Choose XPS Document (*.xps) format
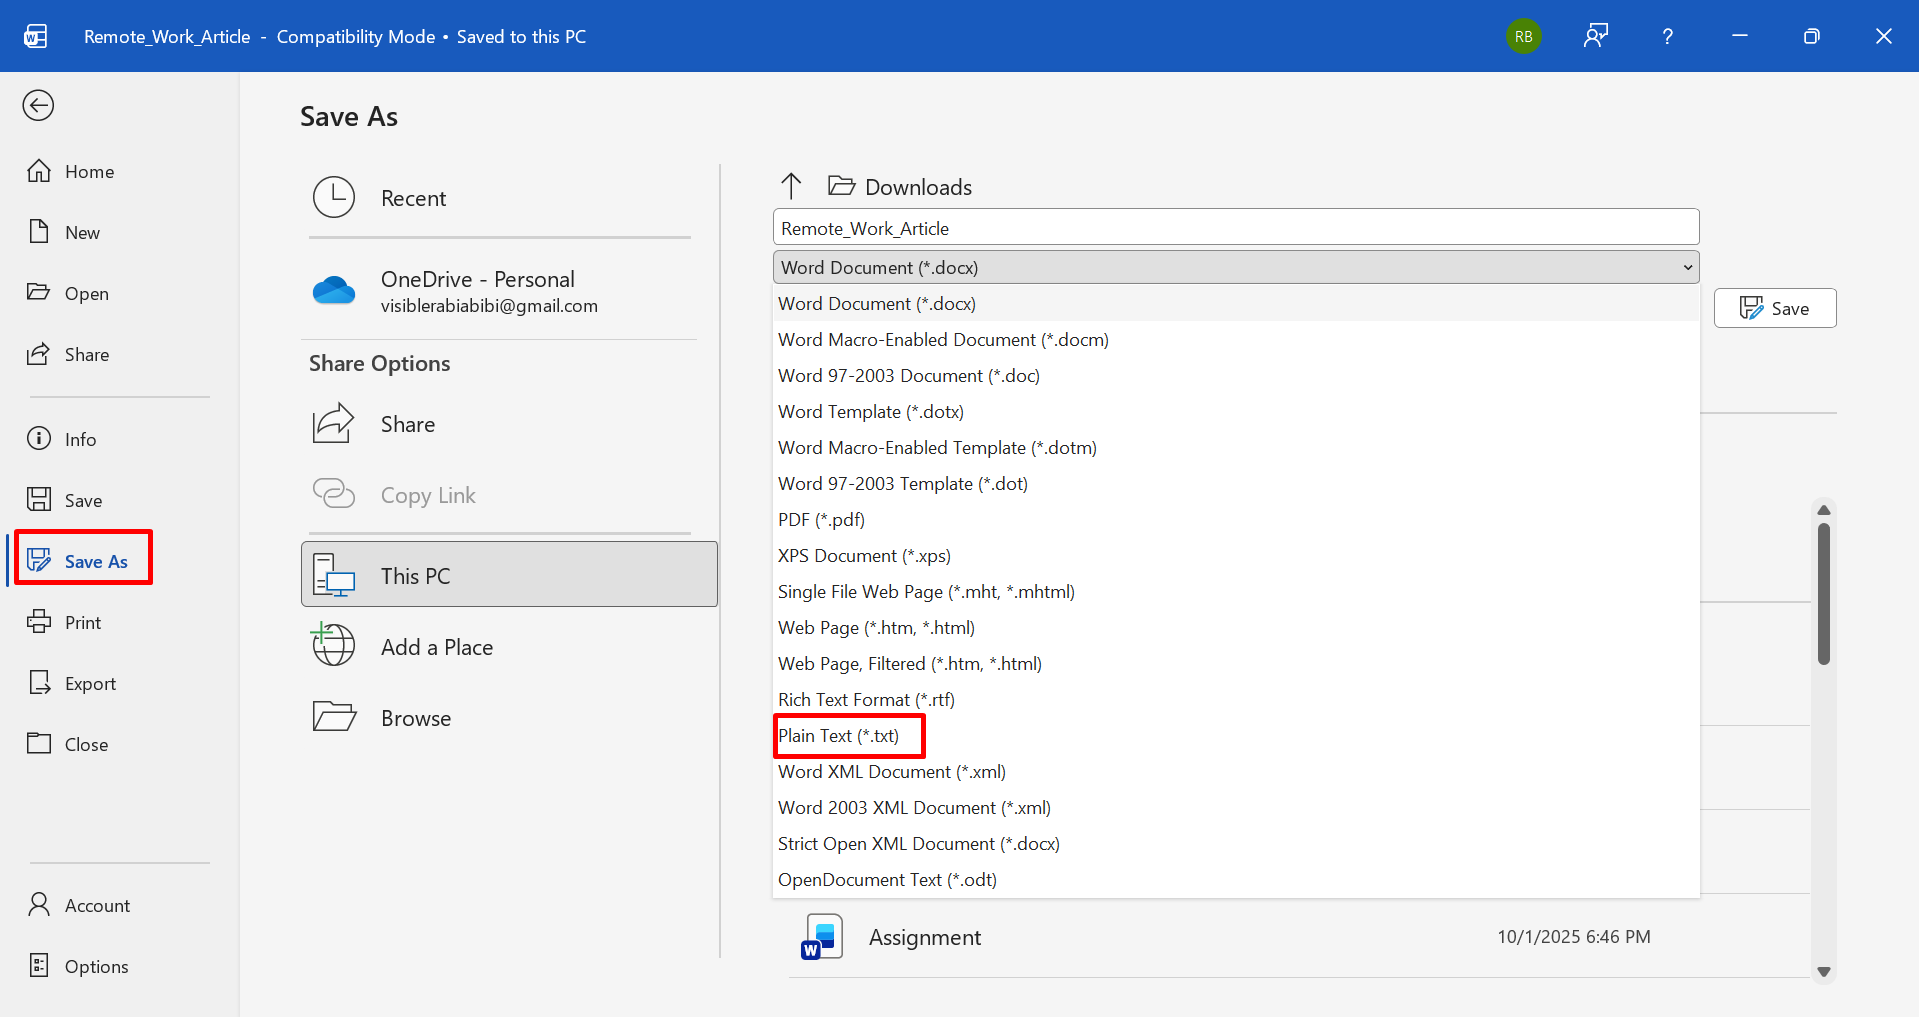The height and width of the screenshot is (1017, 1919). click(x=1236, y=555)
